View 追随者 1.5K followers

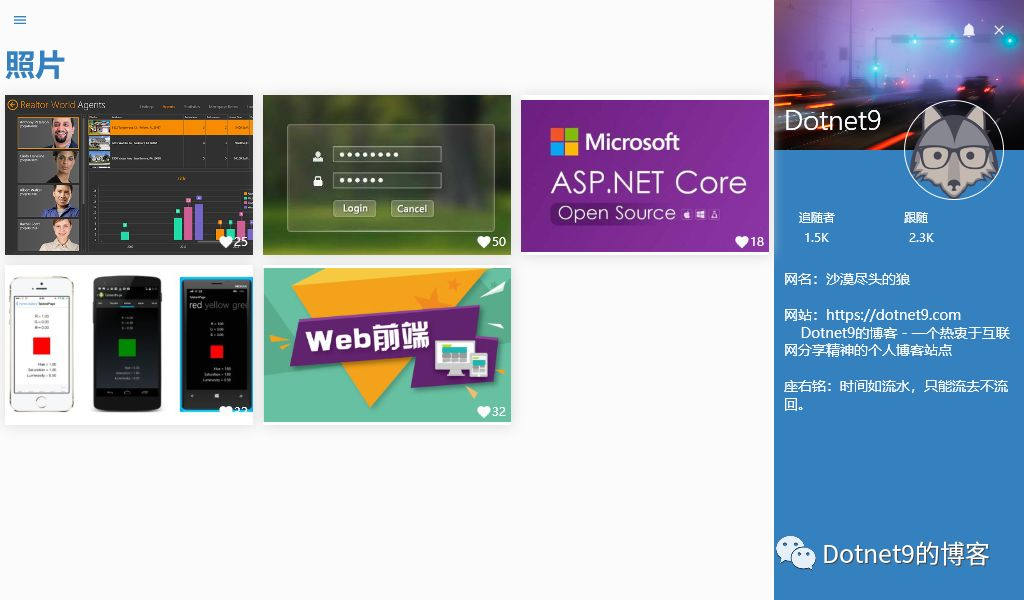coord(816,227)
